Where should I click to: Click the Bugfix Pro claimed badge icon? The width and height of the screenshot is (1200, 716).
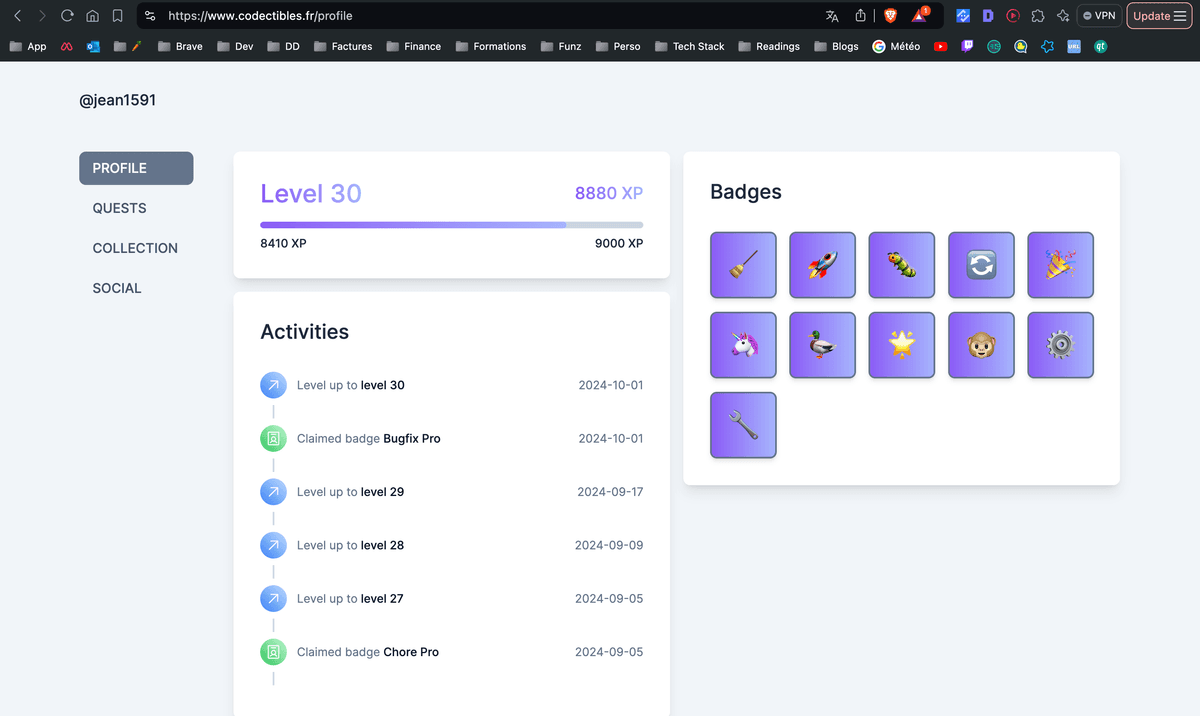tap(273, 438)
